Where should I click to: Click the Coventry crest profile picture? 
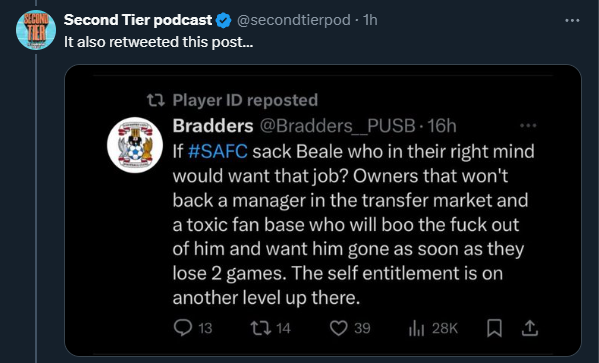135,145
